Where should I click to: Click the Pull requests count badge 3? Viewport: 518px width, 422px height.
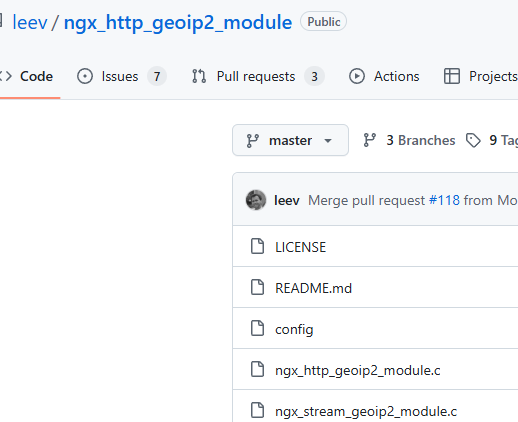[x=314, y=76]
